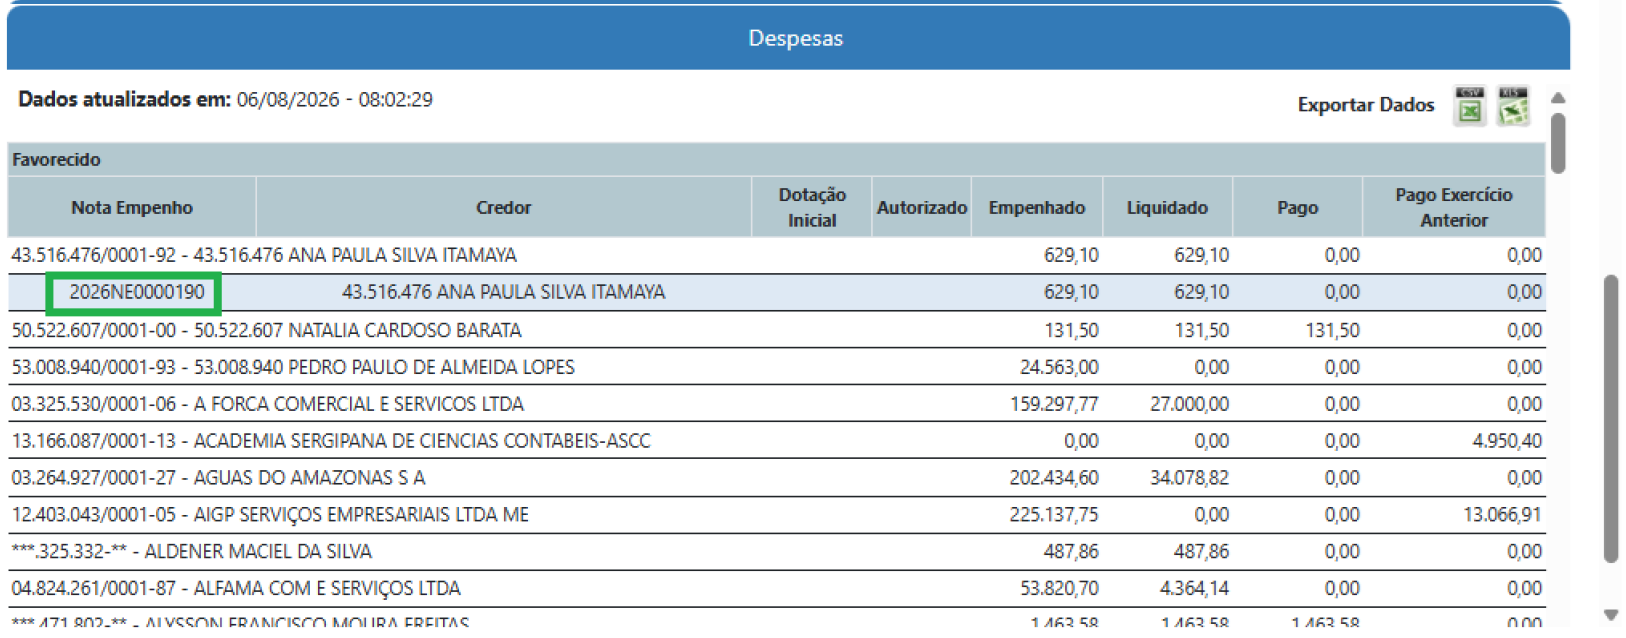Image resolution: width=1626 pixels, height=638 pixels.
Task: Sort by Empenhado column header
Action: coord(1037,207)
